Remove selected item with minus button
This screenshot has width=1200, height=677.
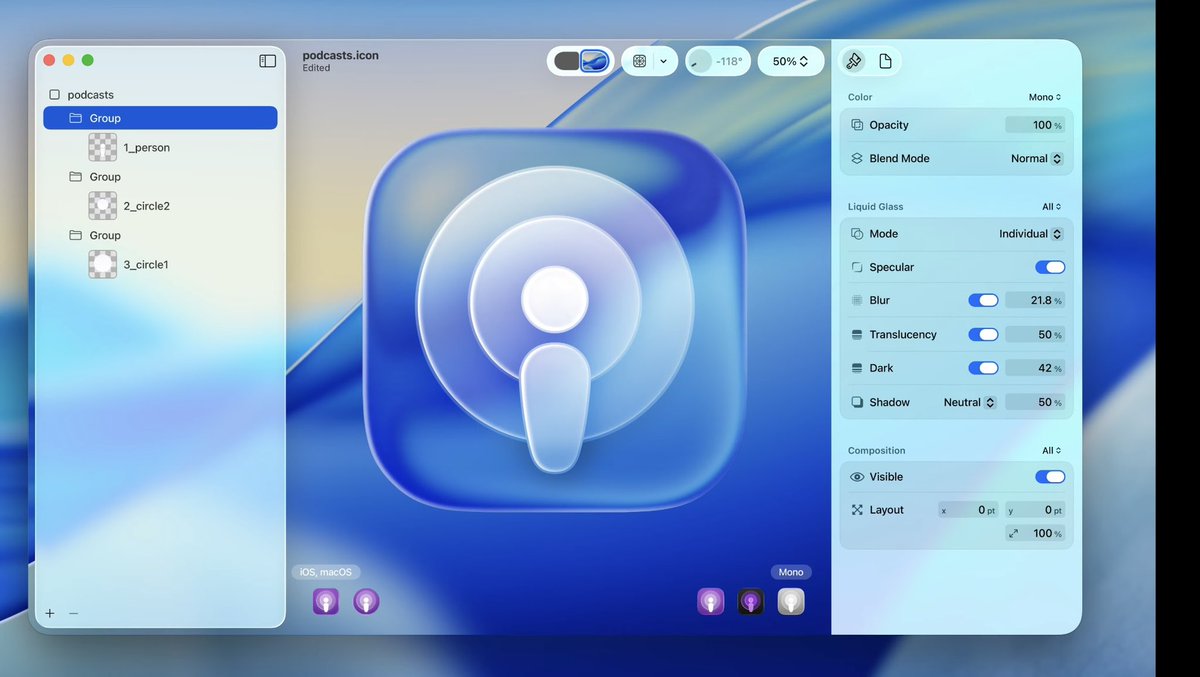tap(73, 613)
